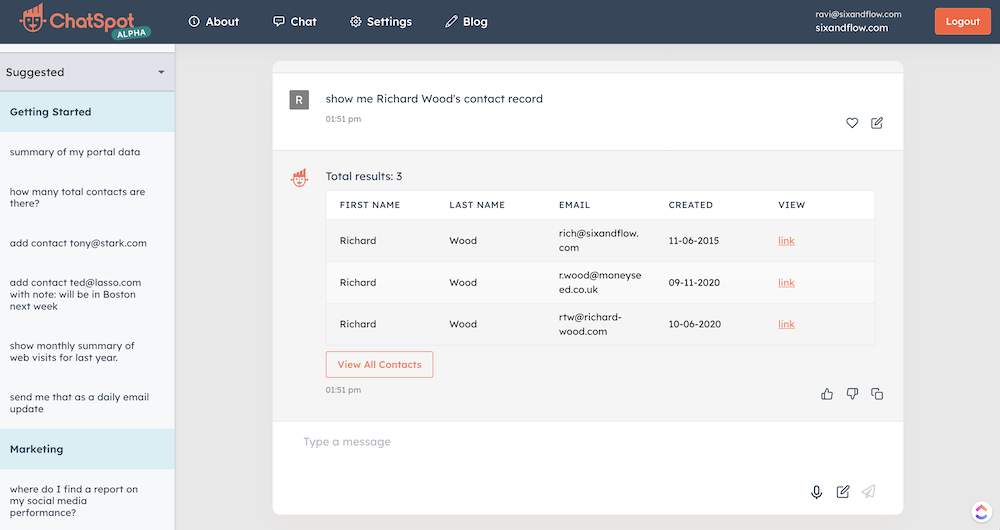The width and height of the screenshot is (1000, 530).
Task: Give thumbs down to response
Action: point(852,394)
